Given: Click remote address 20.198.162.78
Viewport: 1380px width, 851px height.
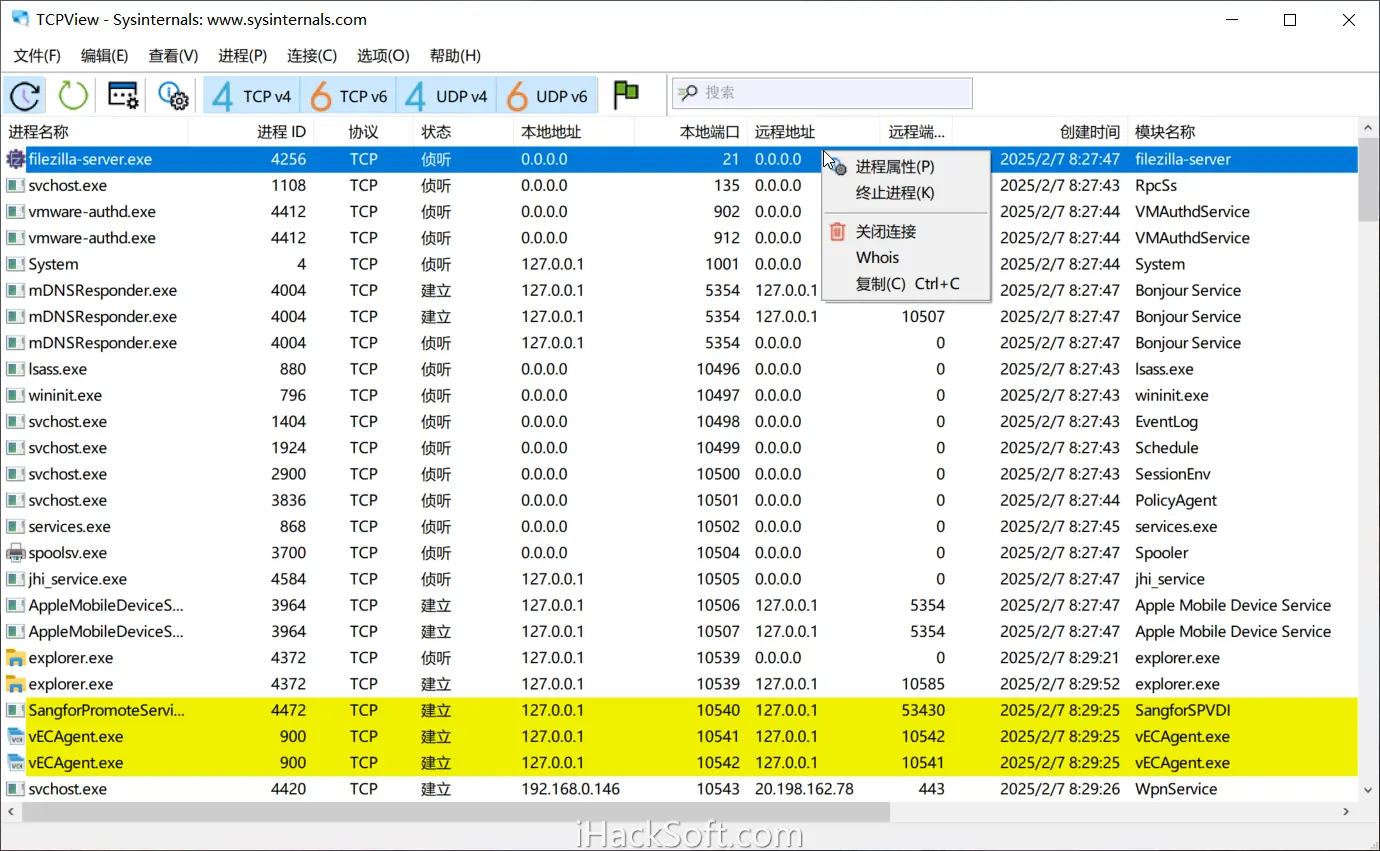Looking at the screenshot, I should coord(804,789).
